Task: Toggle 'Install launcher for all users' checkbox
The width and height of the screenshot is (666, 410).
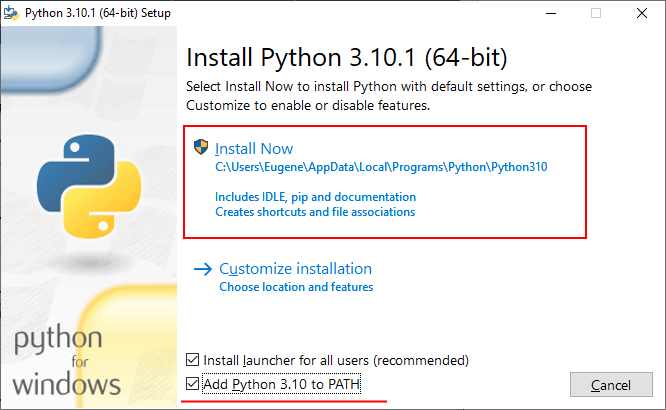Action: [x=193, y=359]
